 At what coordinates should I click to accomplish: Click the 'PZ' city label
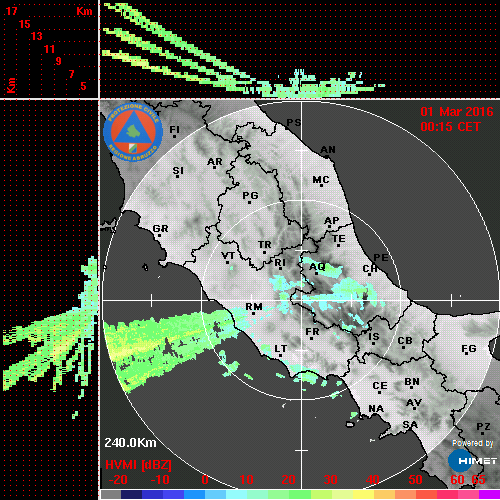click(x=483, y=427)
